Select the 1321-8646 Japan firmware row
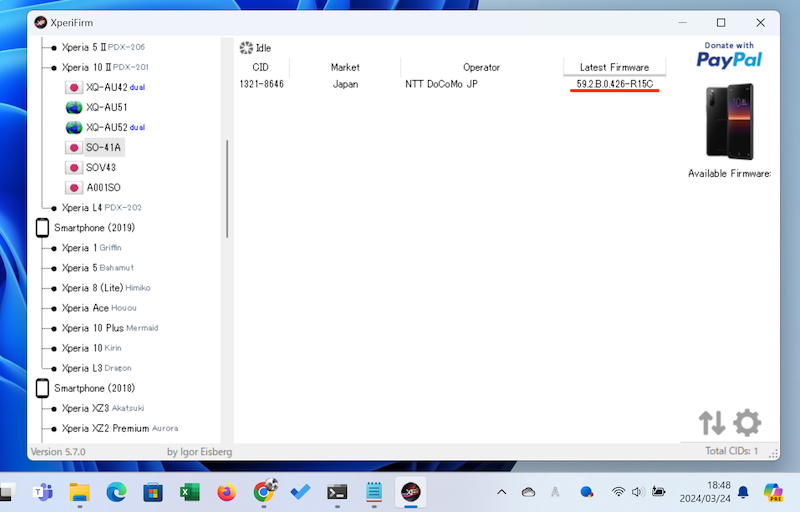The width and height of the screenshot is (800, 512). [450, 84]
